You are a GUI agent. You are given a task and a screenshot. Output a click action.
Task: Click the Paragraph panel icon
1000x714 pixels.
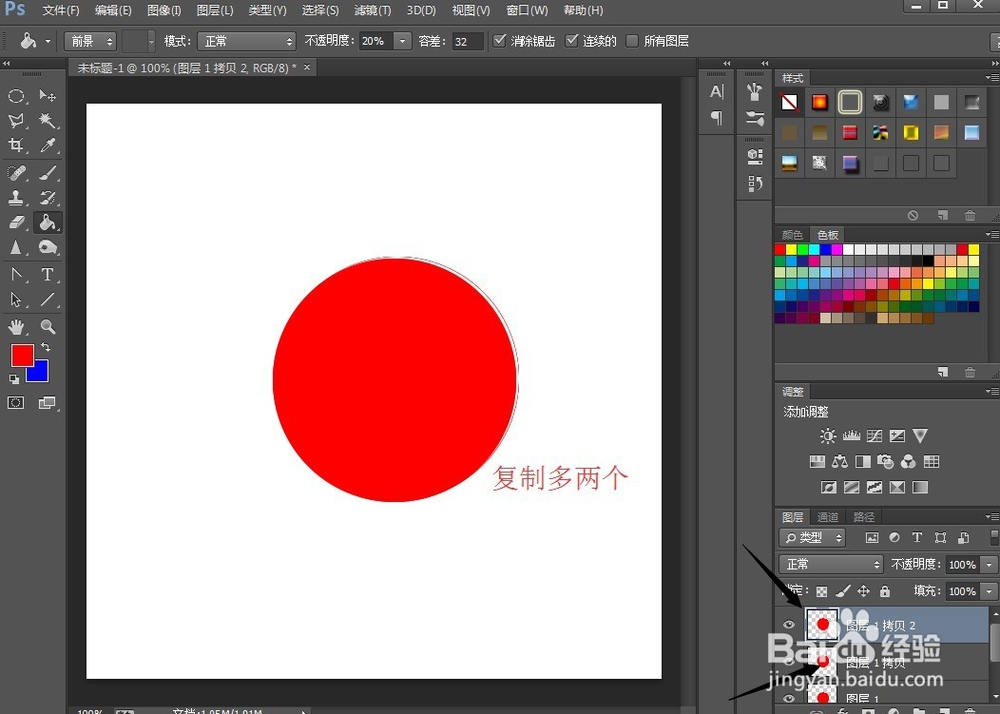717,118
